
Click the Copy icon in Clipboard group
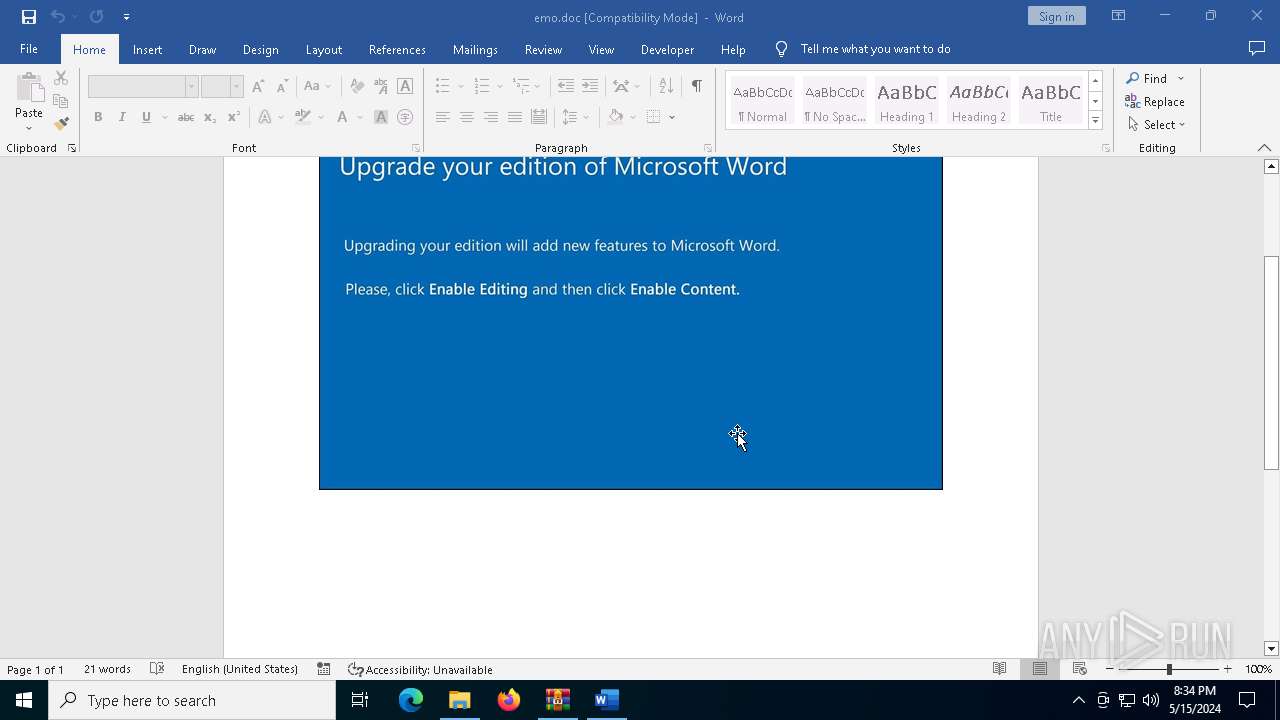coord(61,101)
